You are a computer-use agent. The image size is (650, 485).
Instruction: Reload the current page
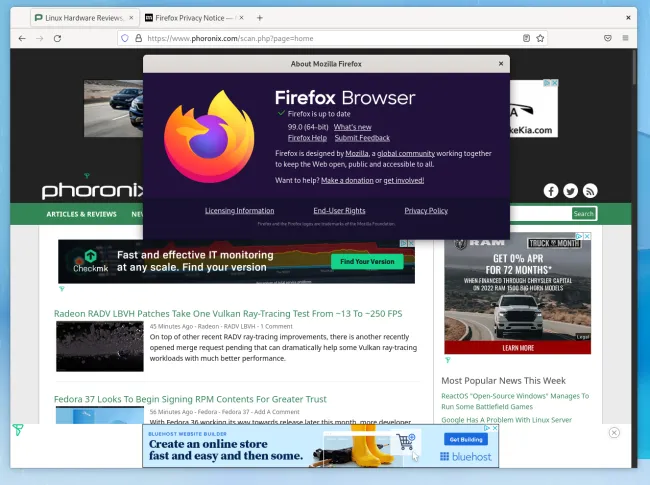tap(58, 39)
